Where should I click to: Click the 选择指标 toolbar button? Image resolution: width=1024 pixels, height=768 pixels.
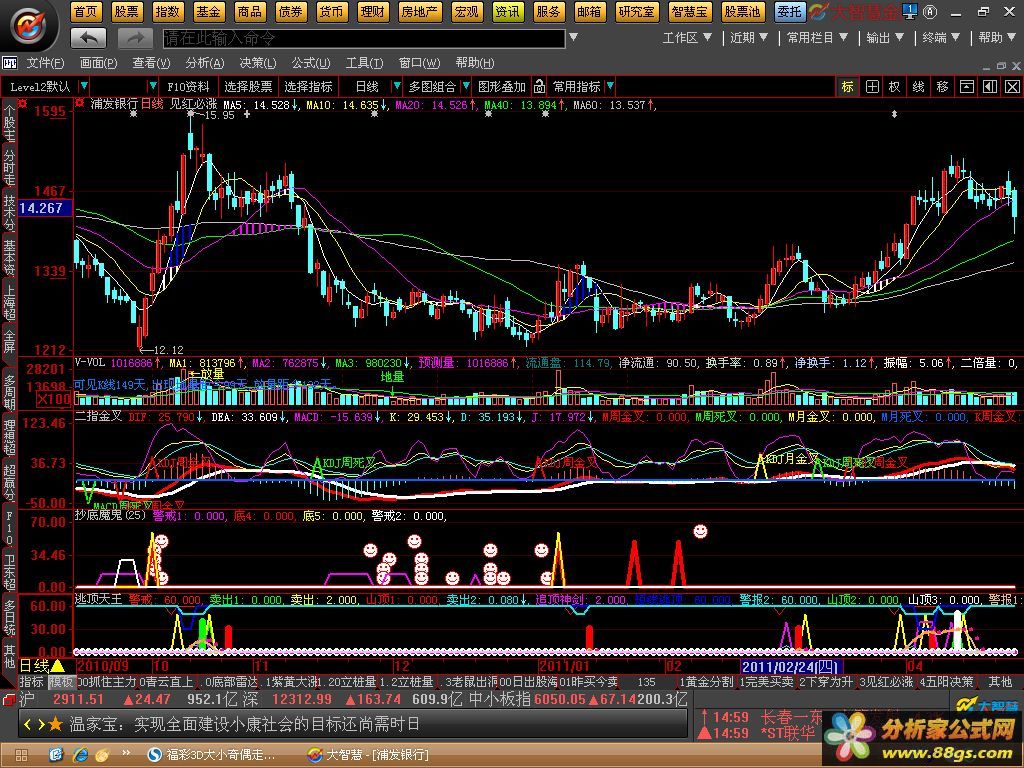click(308, 86)
